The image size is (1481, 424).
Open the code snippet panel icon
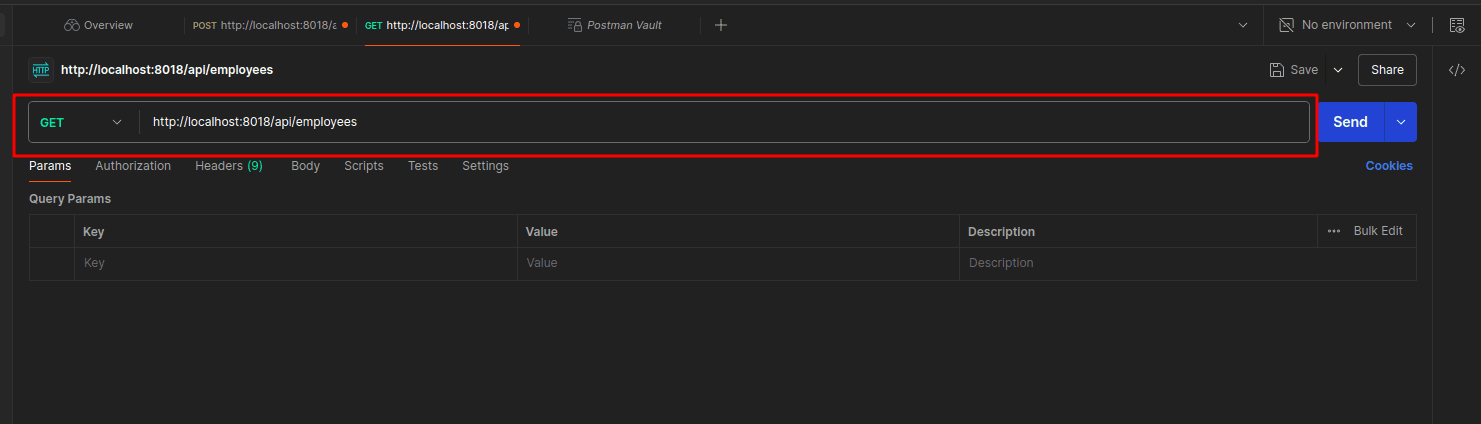1457,70
